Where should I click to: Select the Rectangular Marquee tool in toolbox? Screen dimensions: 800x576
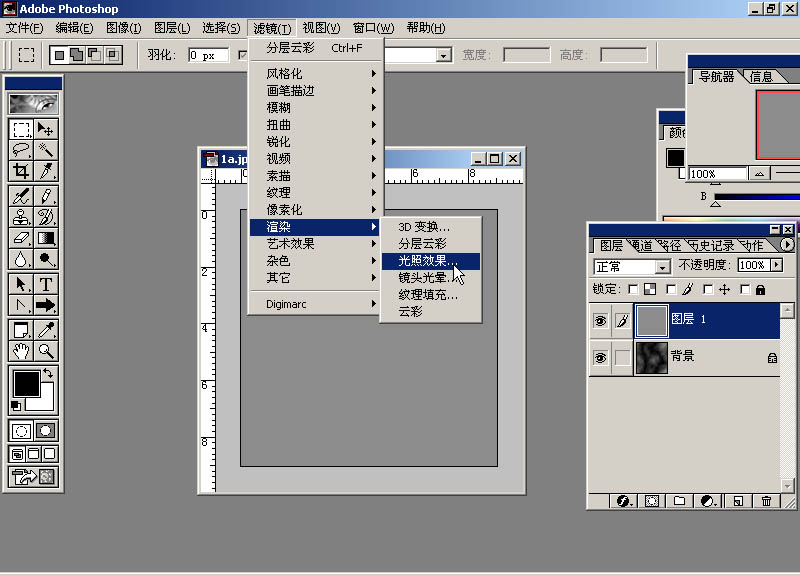(21, 130)
